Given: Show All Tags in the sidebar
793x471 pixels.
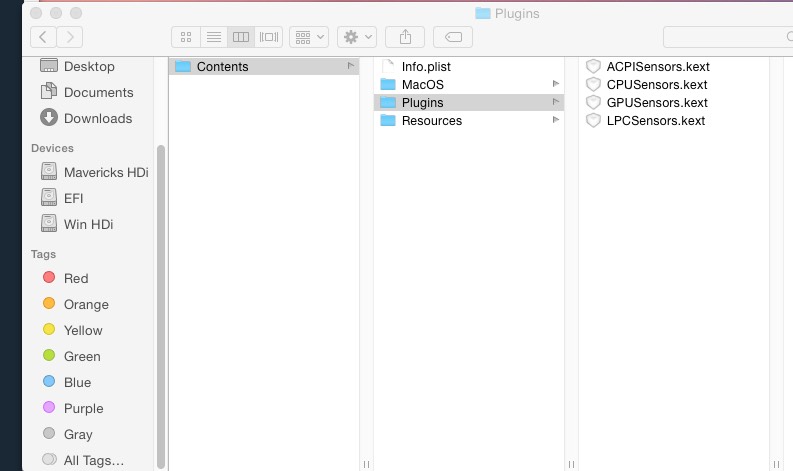Looking at the screenshot, I should (94, 460).
